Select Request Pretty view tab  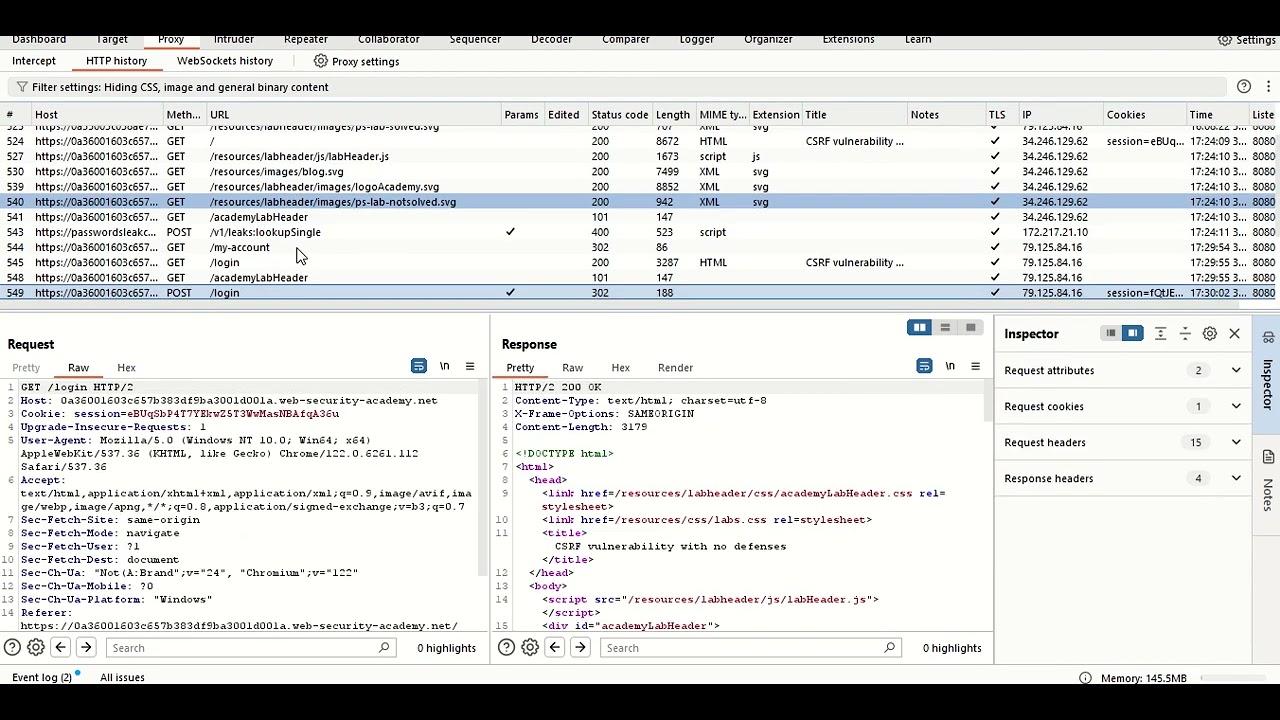[x=26, y=368]
